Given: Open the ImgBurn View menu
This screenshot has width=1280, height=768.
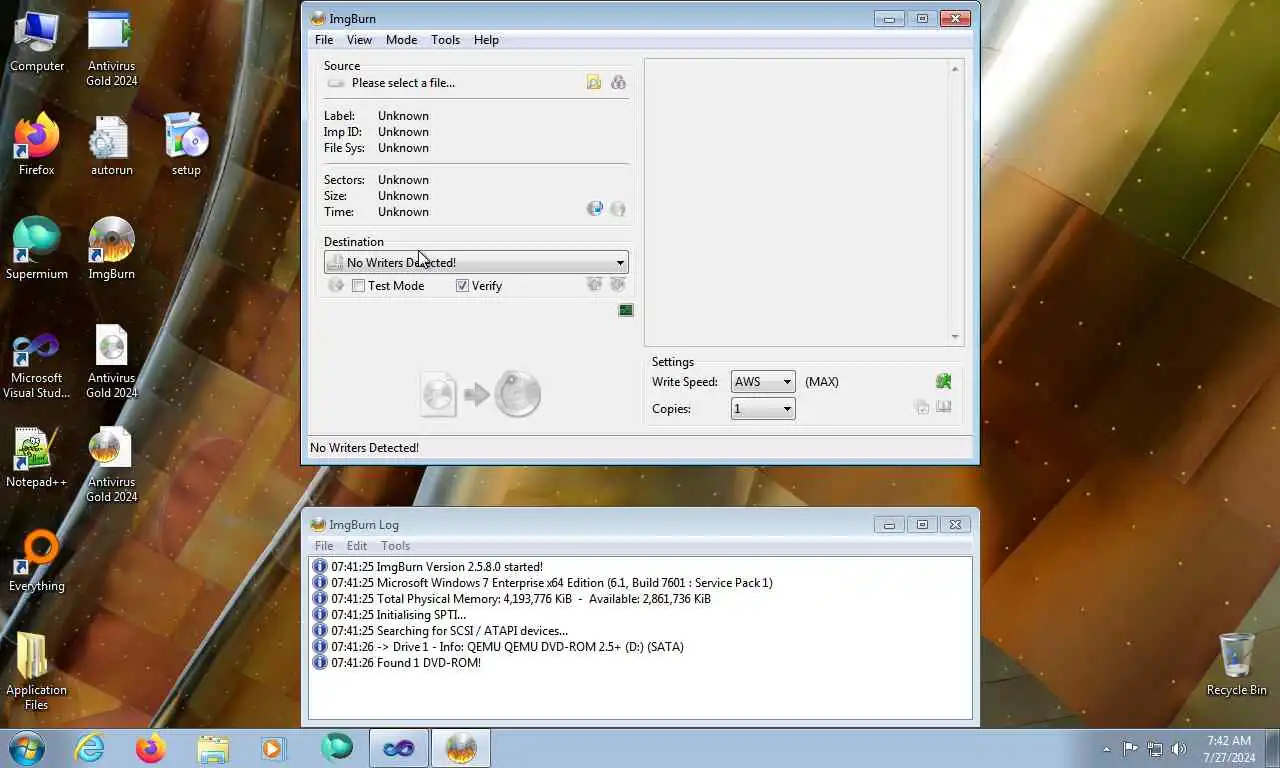Looking at the screenshot, I should click(x=359, y=40).
